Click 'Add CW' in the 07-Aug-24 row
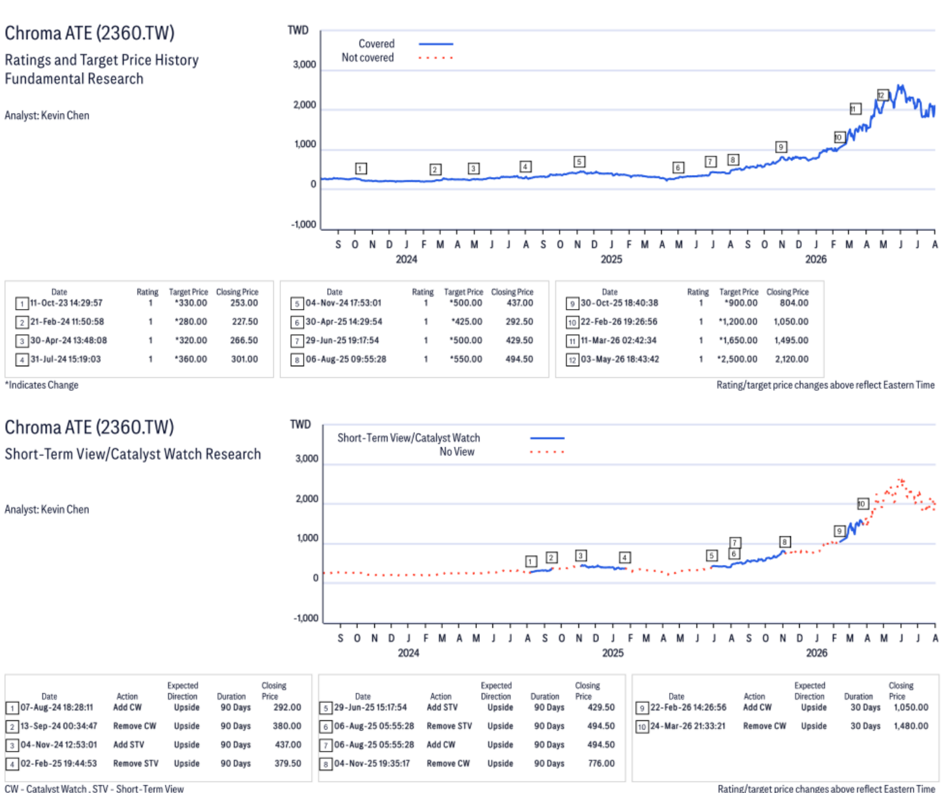 (127, 707)
